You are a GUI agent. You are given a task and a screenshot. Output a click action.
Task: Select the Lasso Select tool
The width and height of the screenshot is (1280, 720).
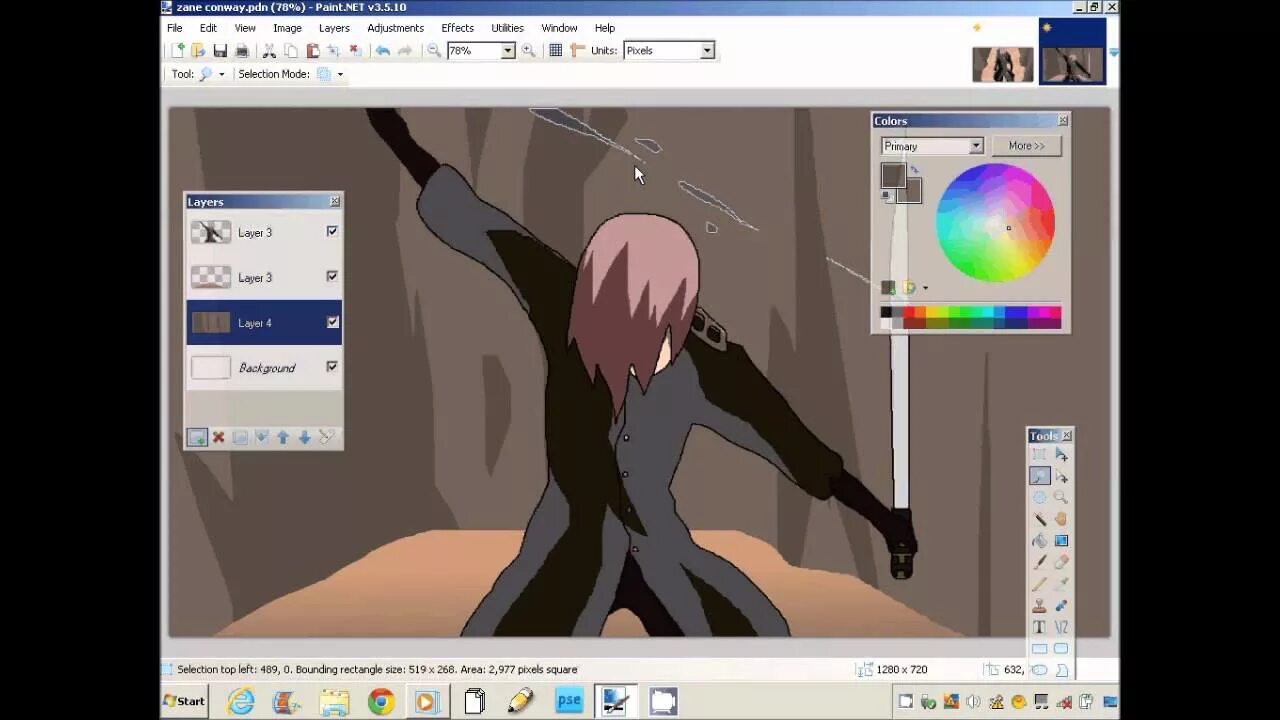(x=1039, y=476)
